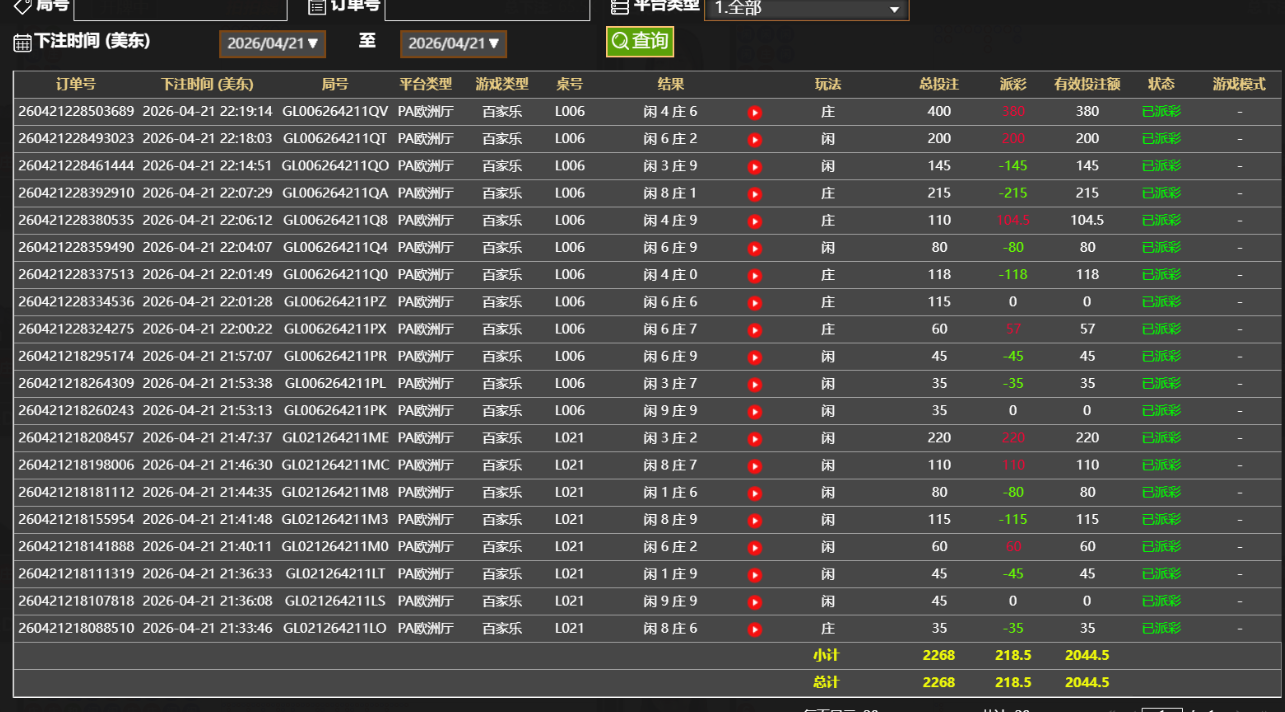Play video replay for order 260421228461444

[755, 167]
